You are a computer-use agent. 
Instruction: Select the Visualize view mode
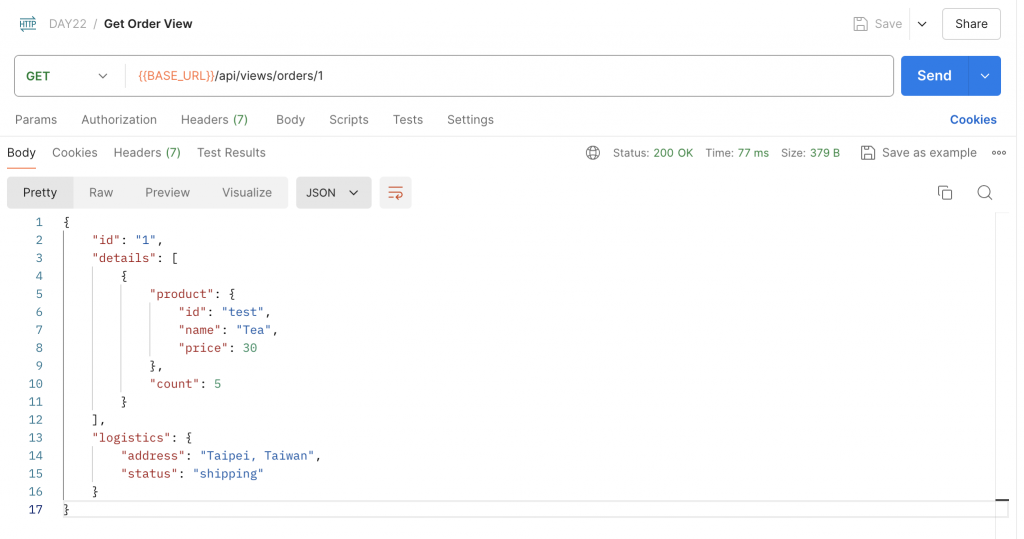tap(247, 193)
